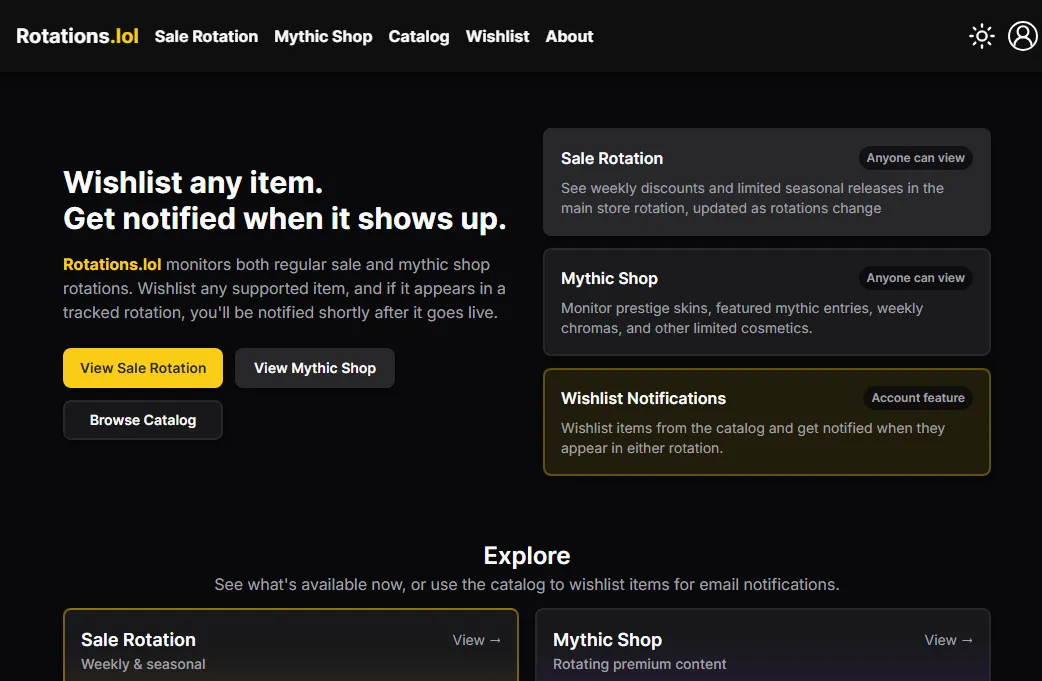Open the About page link

pyautogui.click(x=569, y=37)
